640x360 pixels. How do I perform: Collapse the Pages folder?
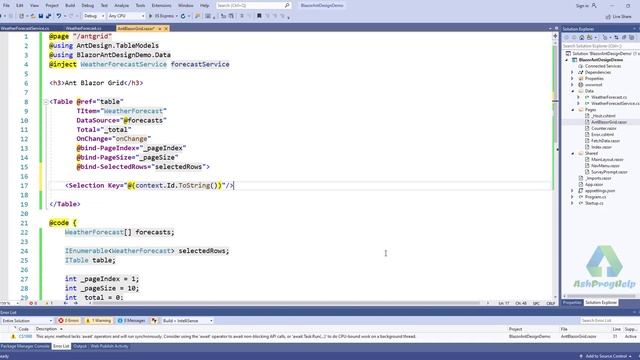[x=572, y=110]
